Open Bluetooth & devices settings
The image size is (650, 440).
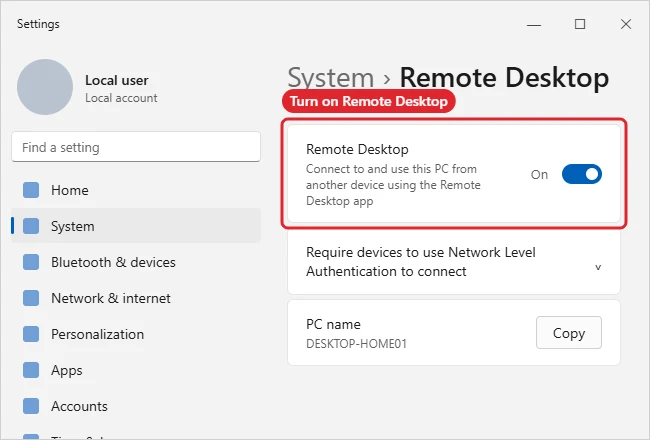point(136,262)
